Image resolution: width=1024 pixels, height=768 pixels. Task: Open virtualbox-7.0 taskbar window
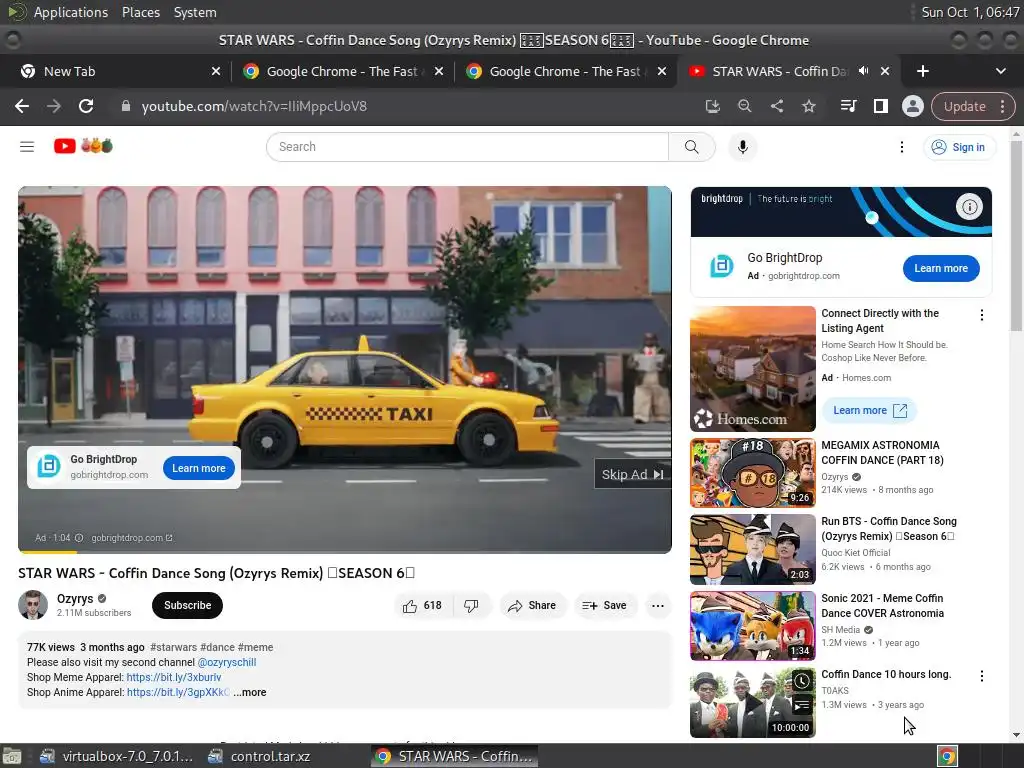116,756
